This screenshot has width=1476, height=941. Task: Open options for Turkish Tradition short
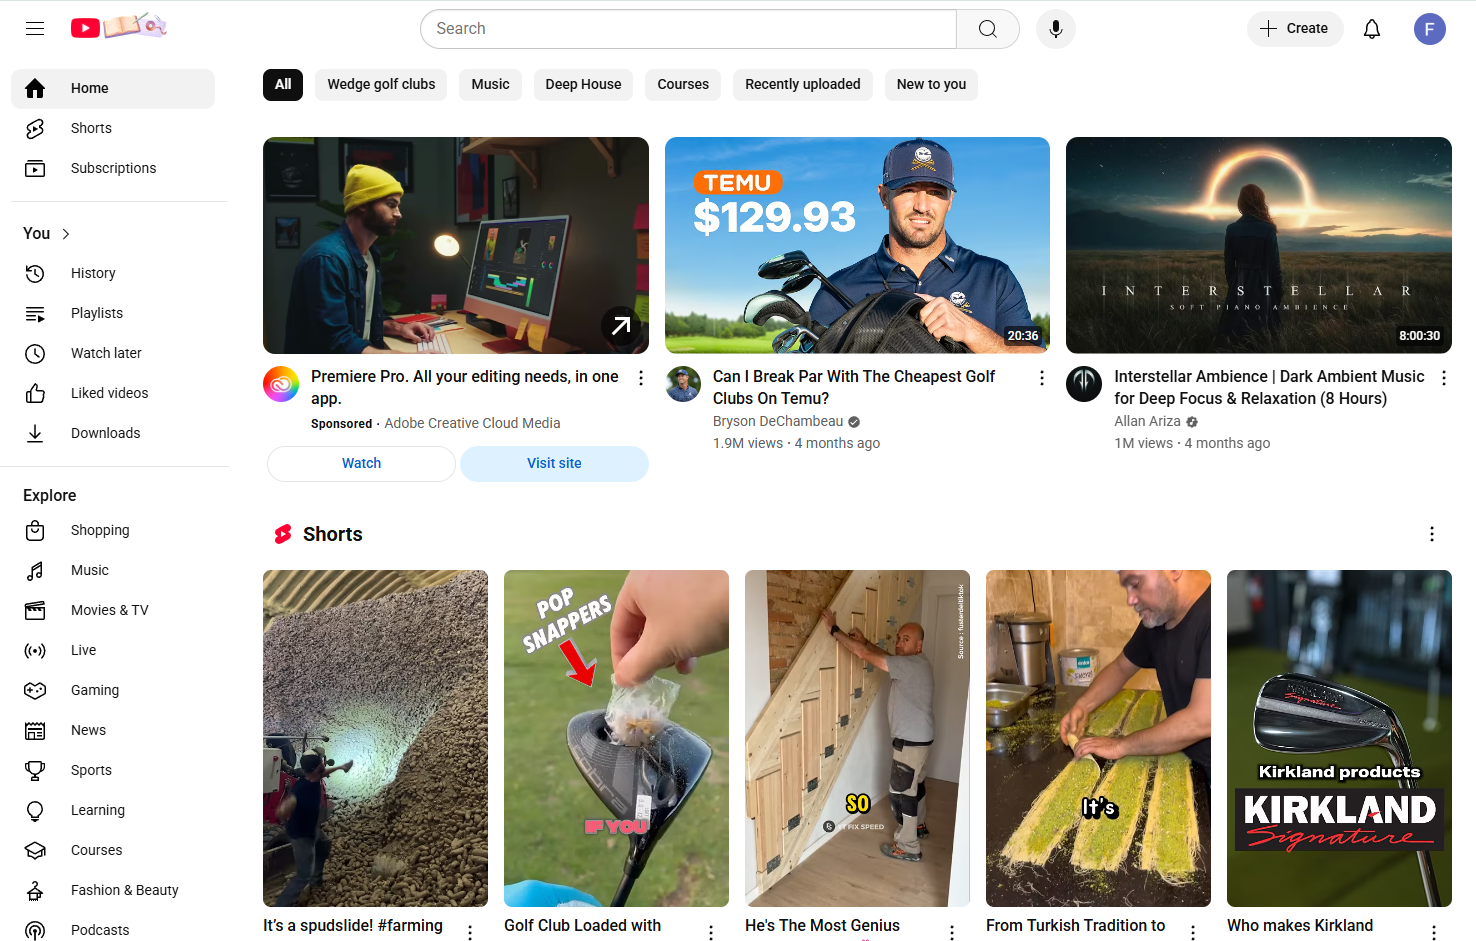pyautogui.click(x=1193, y=932)
